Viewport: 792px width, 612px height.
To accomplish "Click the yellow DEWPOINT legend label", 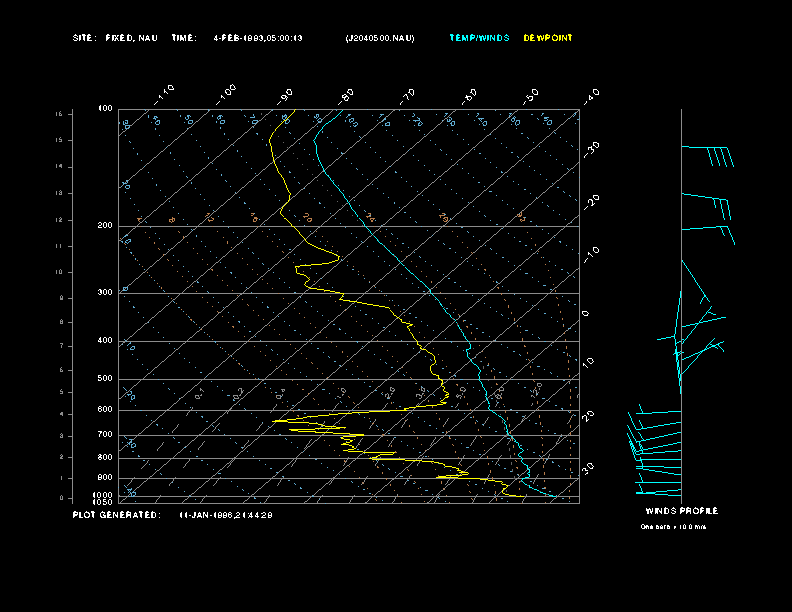I will pos(548,38).
